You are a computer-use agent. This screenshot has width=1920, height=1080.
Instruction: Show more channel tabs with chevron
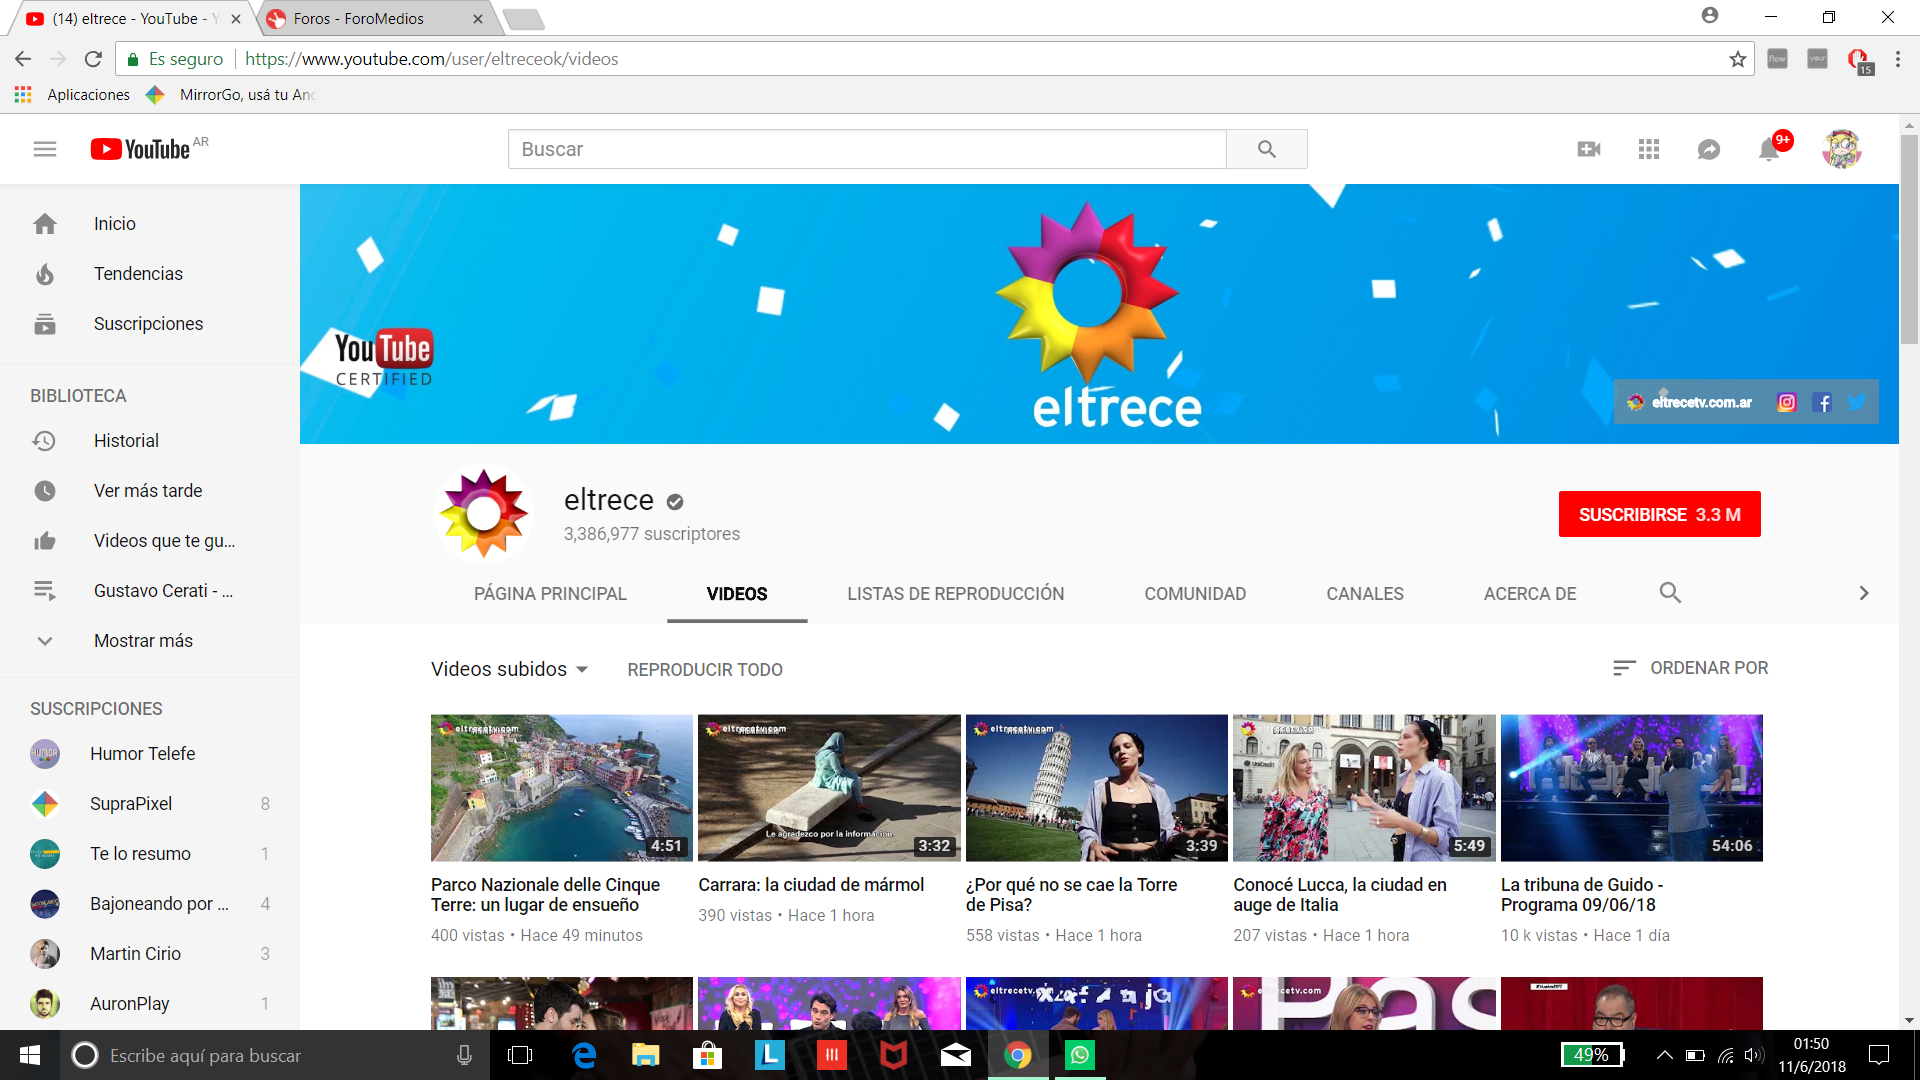click(x=1864, y=593)
